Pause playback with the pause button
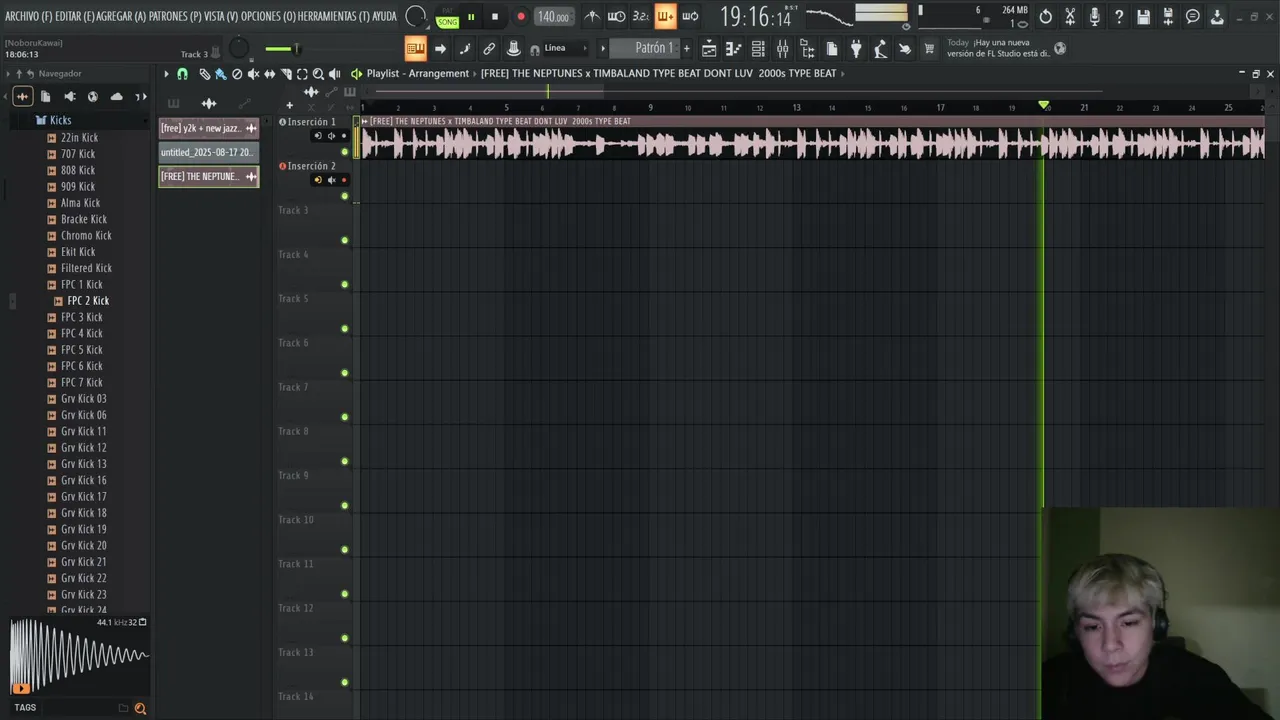This screenshot has height=720, width=1280. pyautogui.click(x=471, y=17)
